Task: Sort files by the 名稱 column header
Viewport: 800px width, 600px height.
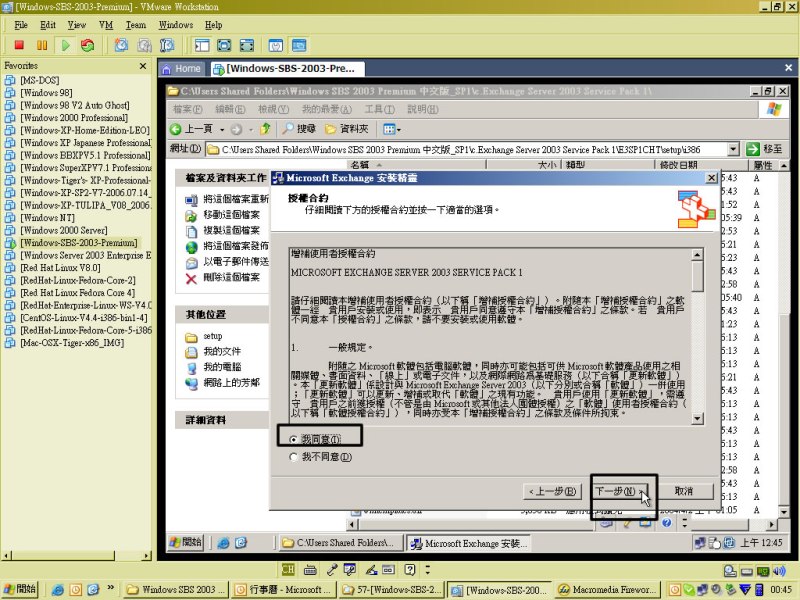Action: [416, 165]
